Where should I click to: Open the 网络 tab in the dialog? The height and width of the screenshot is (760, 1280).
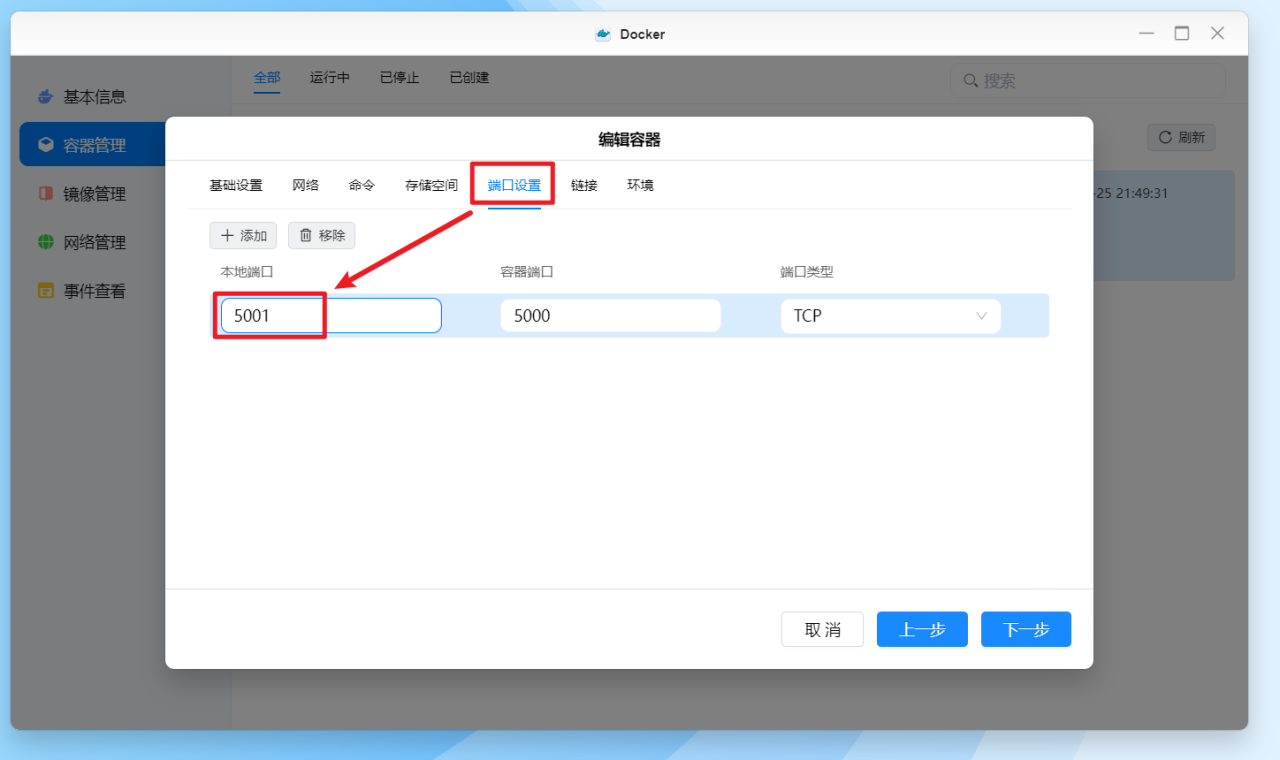point(305,184)
